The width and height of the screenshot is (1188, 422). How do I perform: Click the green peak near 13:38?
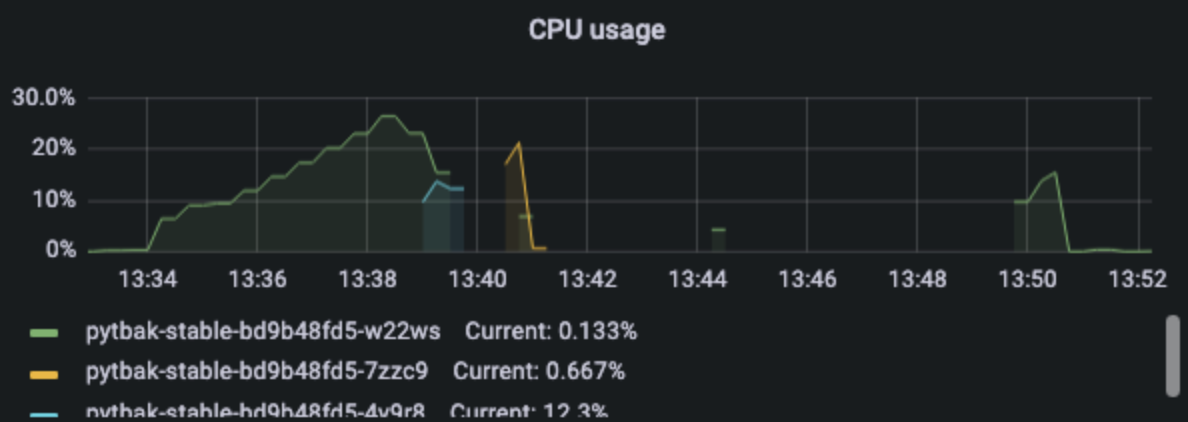tap(388, 117)
